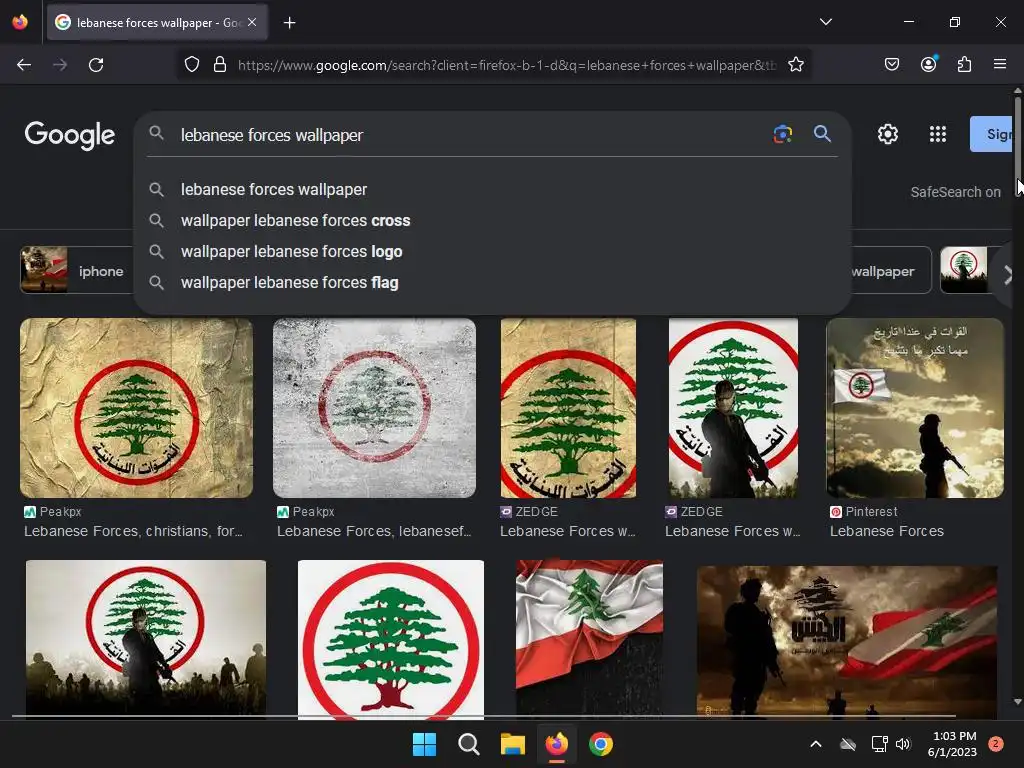Focus the Google search text field

click(470, 135)
